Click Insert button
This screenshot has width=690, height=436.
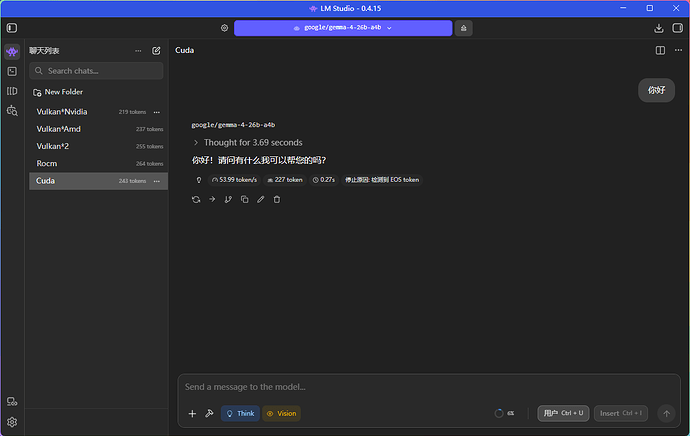click(x=620, y=413)
